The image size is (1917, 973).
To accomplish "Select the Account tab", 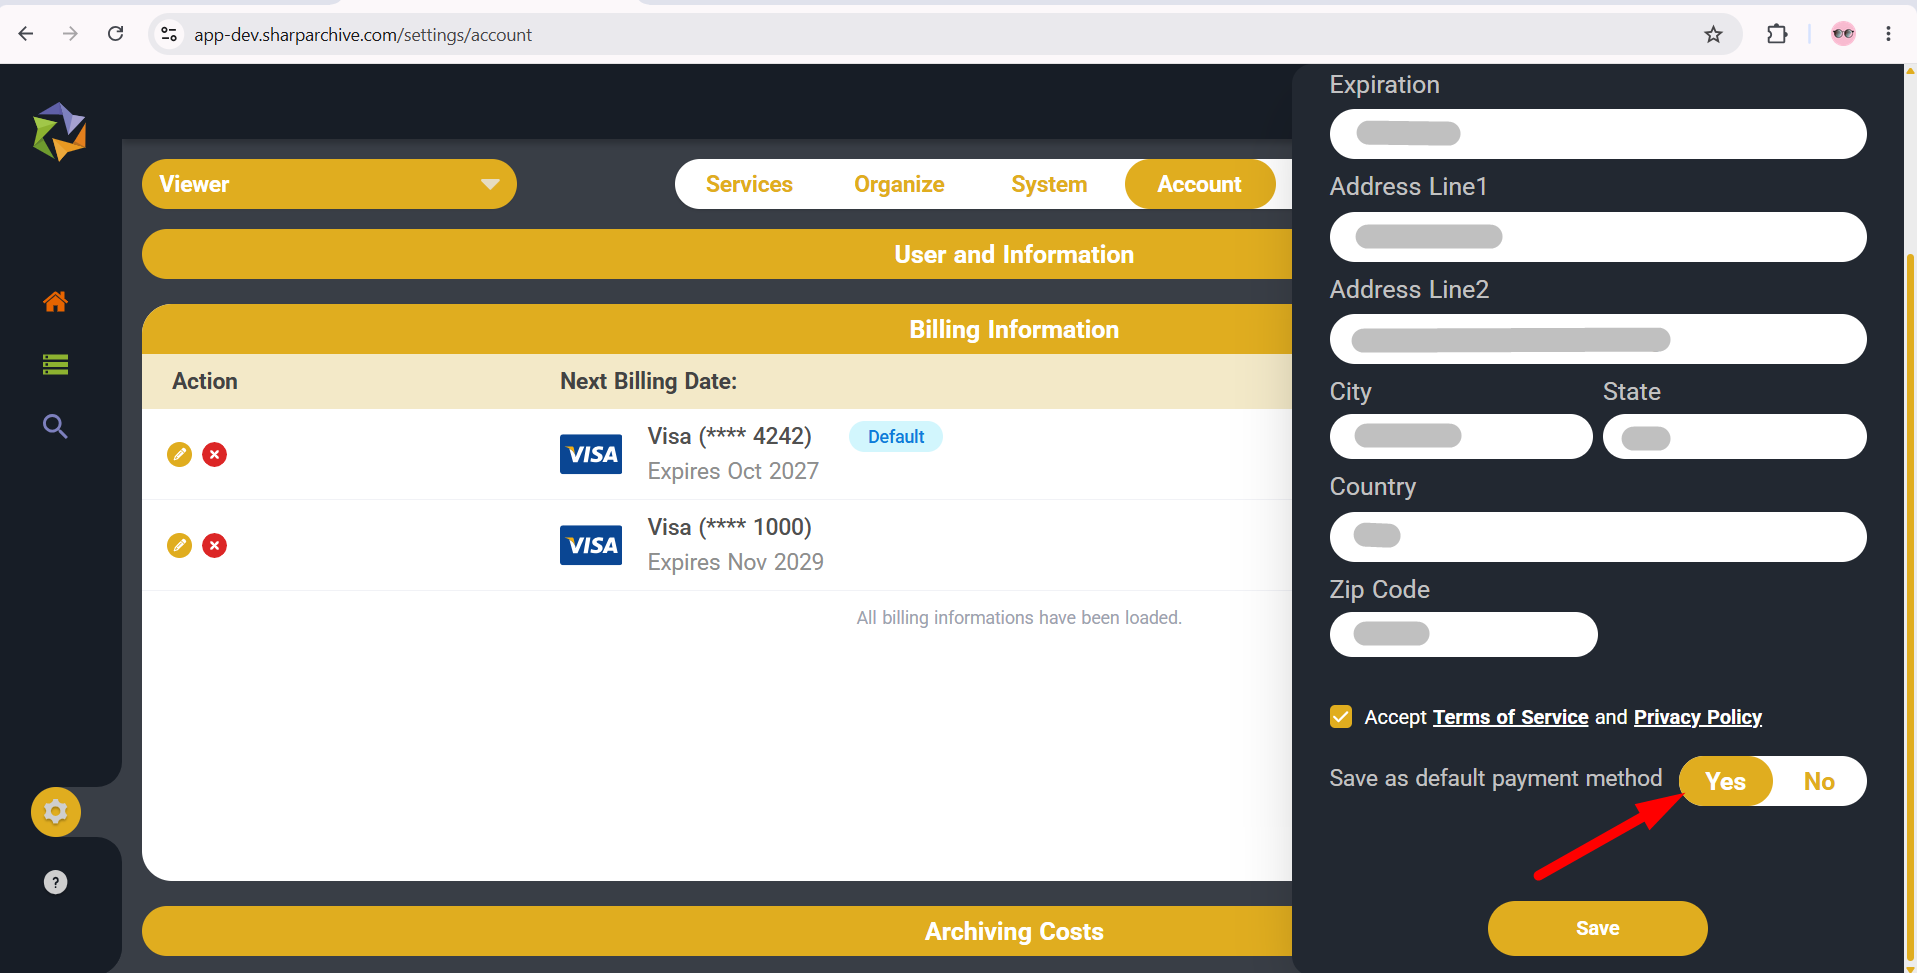I will [x=1199, y=184].
